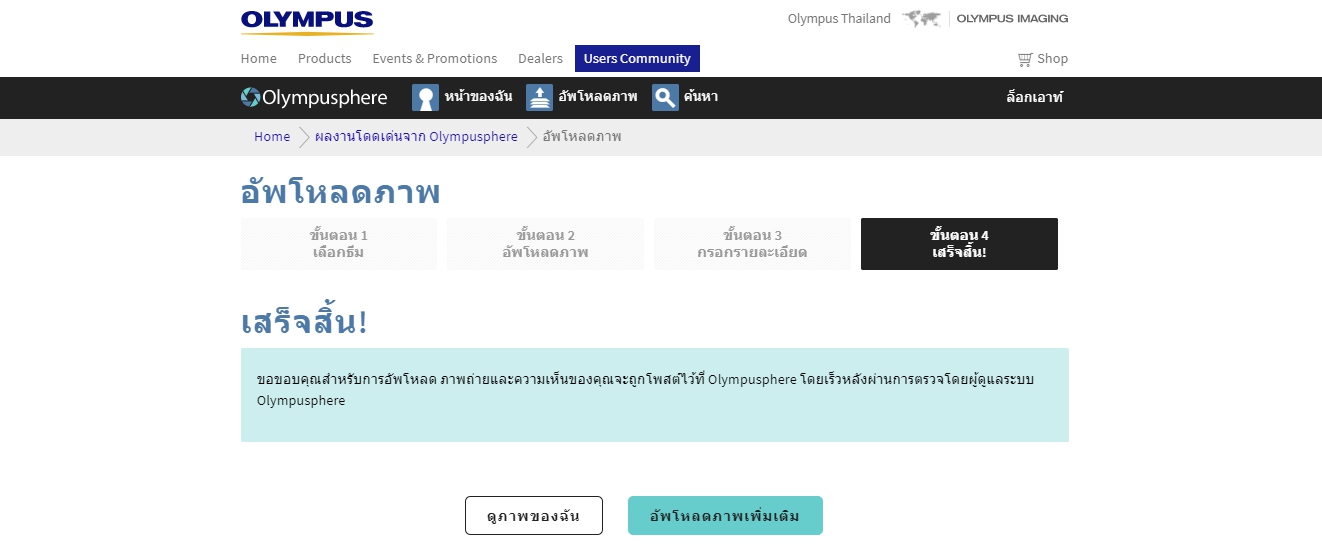Click the ขอขอบคุณ confirmation message text
The image size is (1322, 545).
tap(645, 390)
